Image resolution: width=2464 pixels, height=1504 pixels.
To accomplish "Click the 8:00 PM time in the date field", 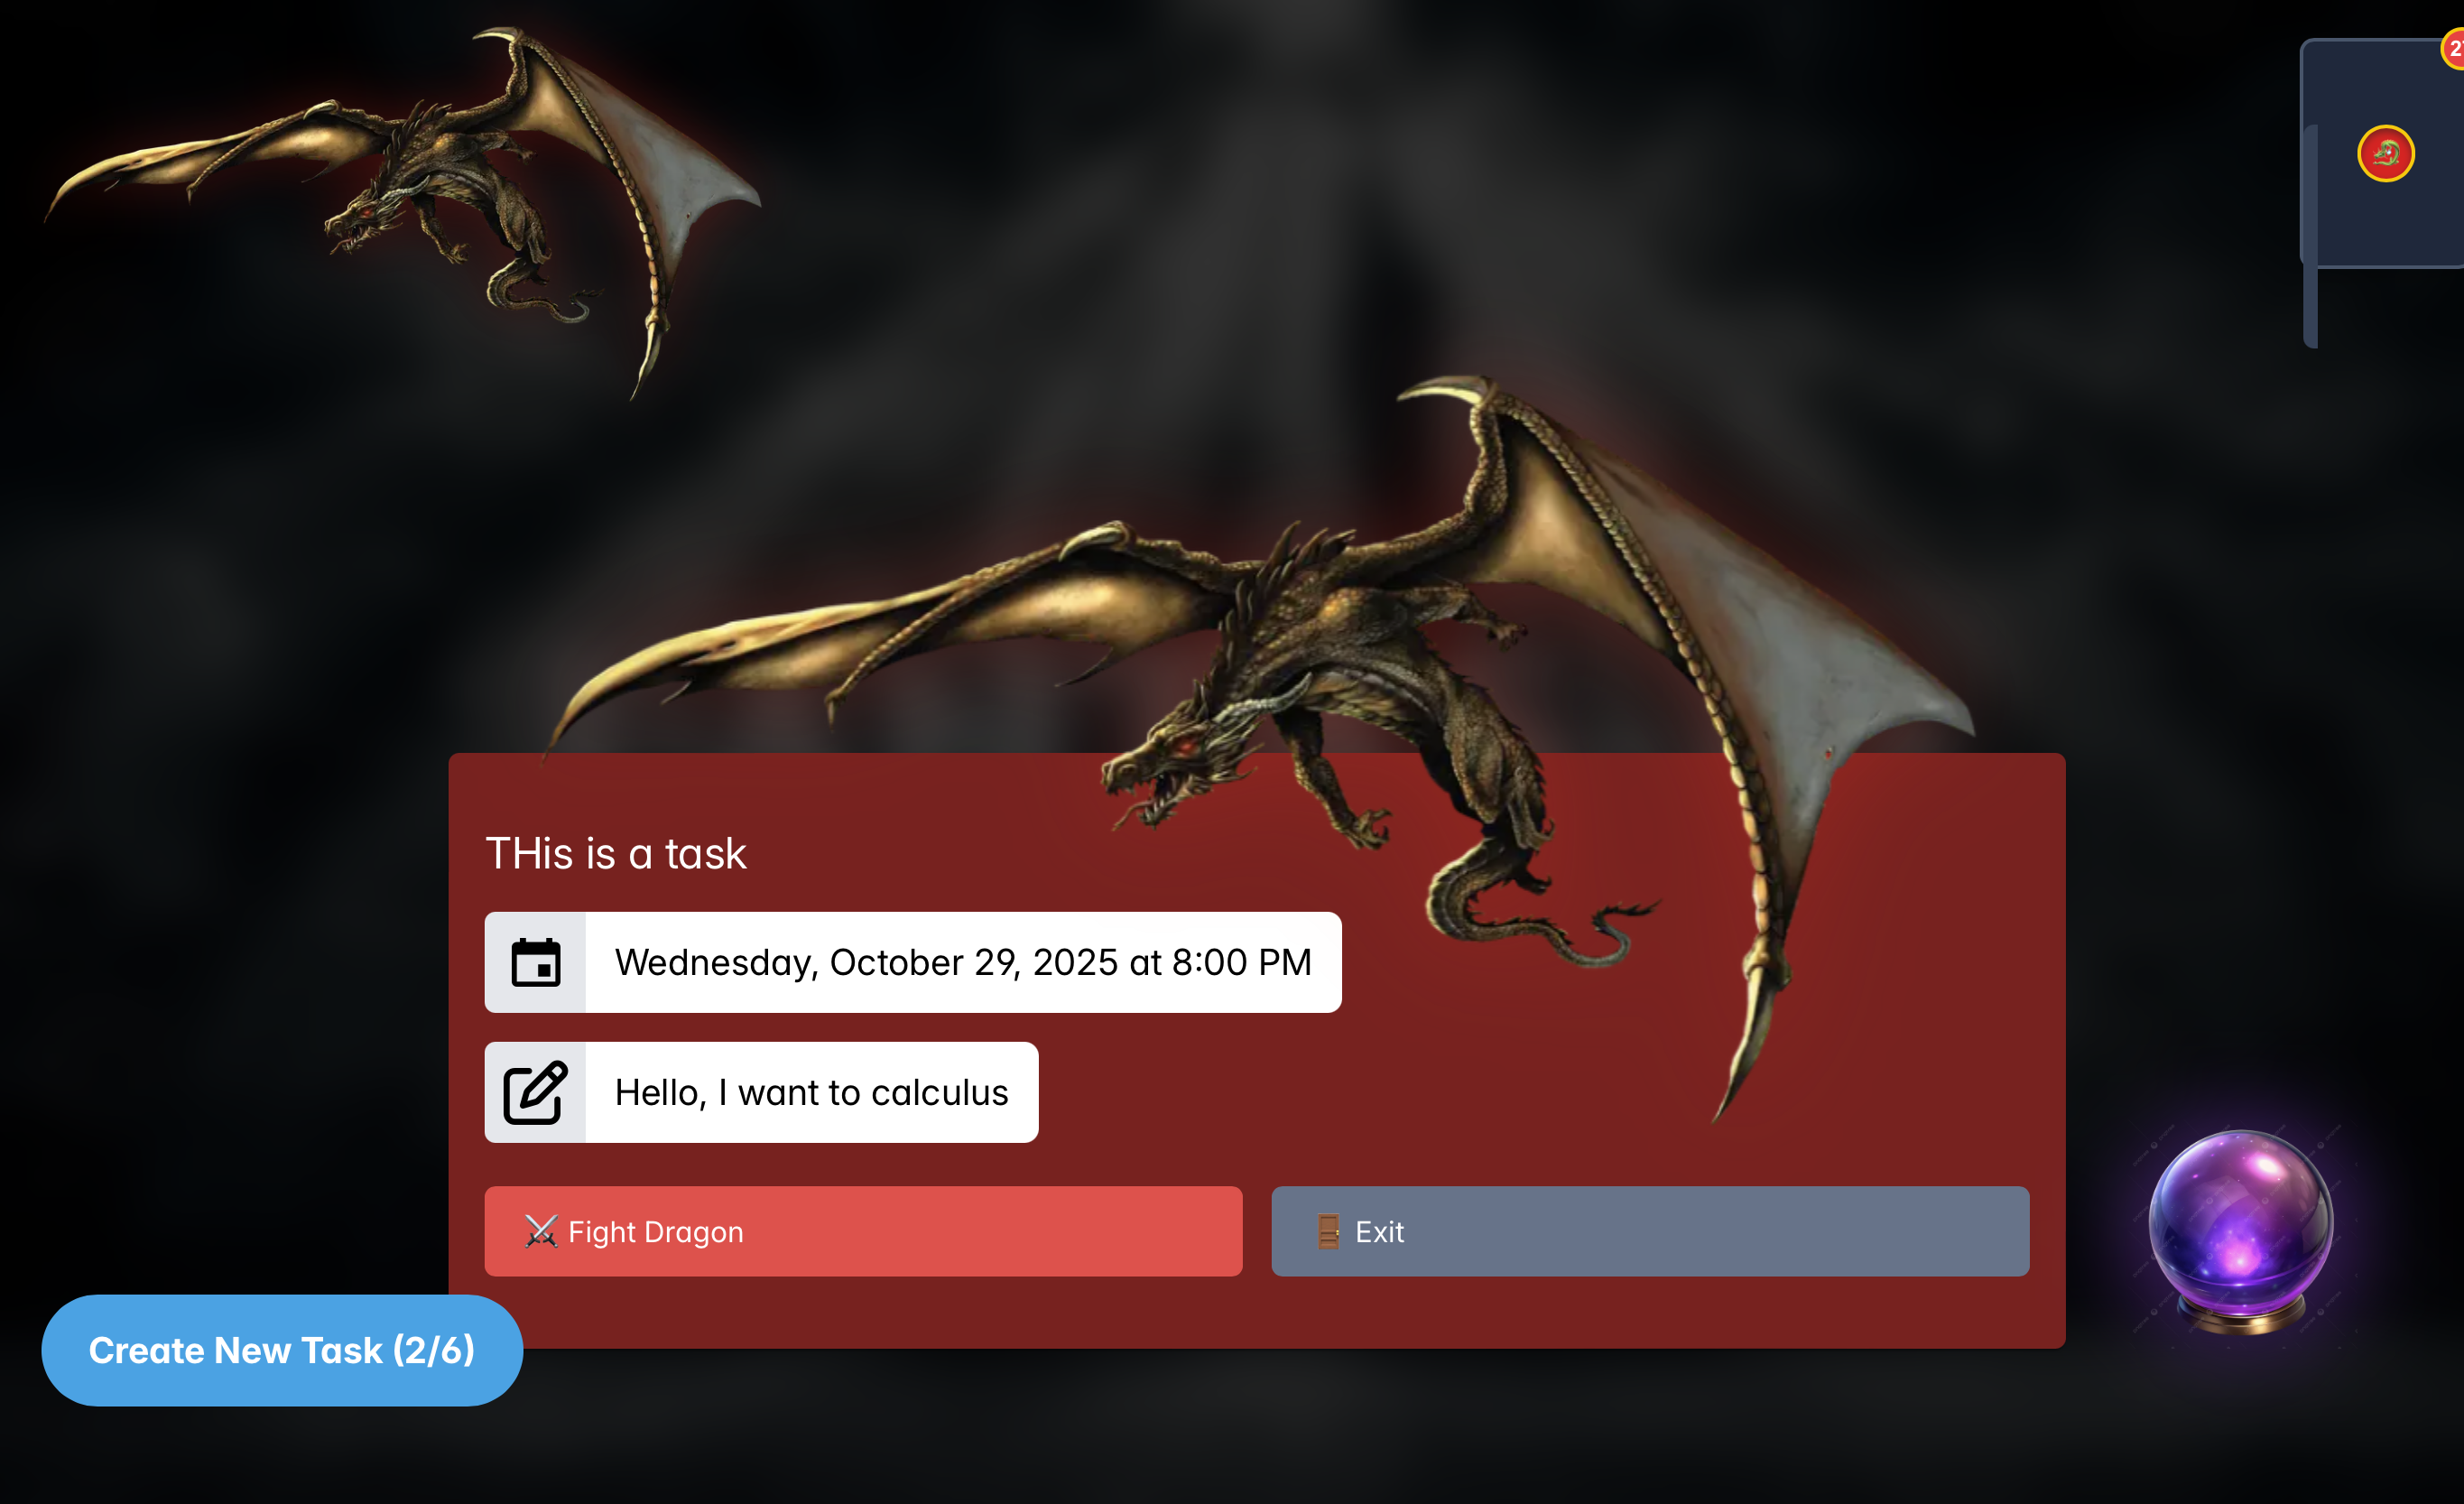I will (x=1241, y=962).
